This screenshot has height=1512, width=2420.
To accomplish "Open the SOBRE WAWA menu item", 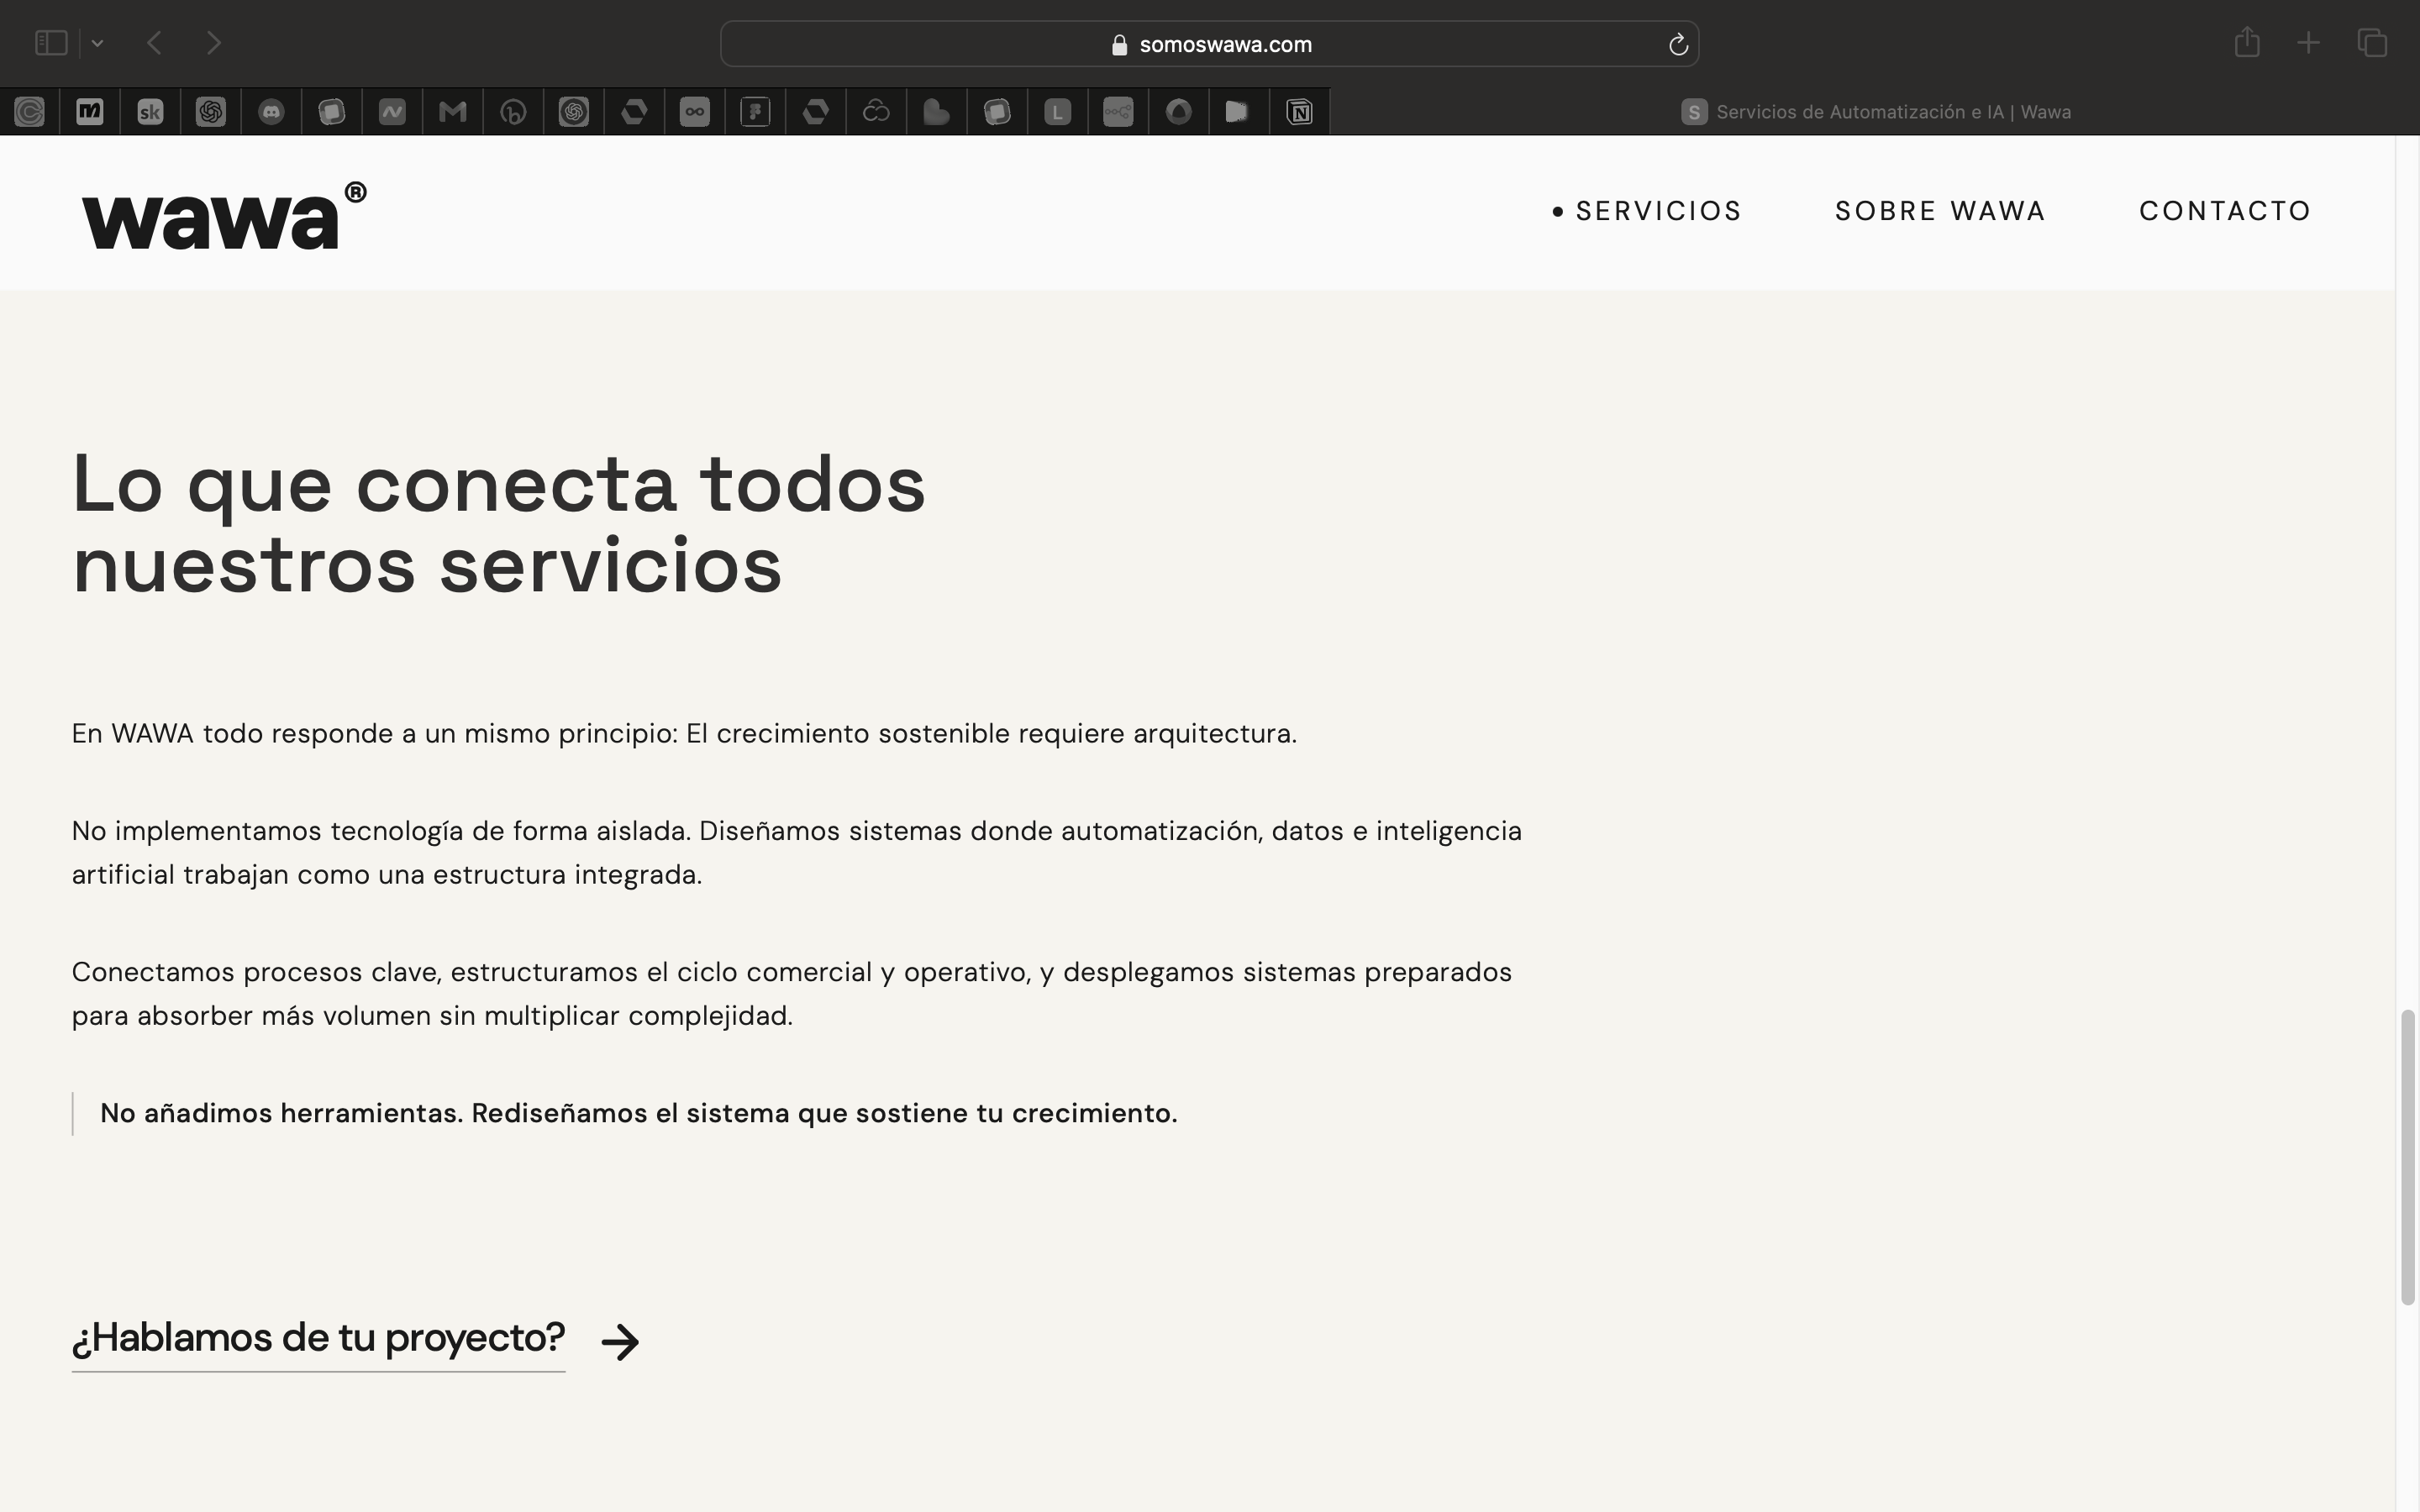I will pyautogui.click(x=1940, y=211).
